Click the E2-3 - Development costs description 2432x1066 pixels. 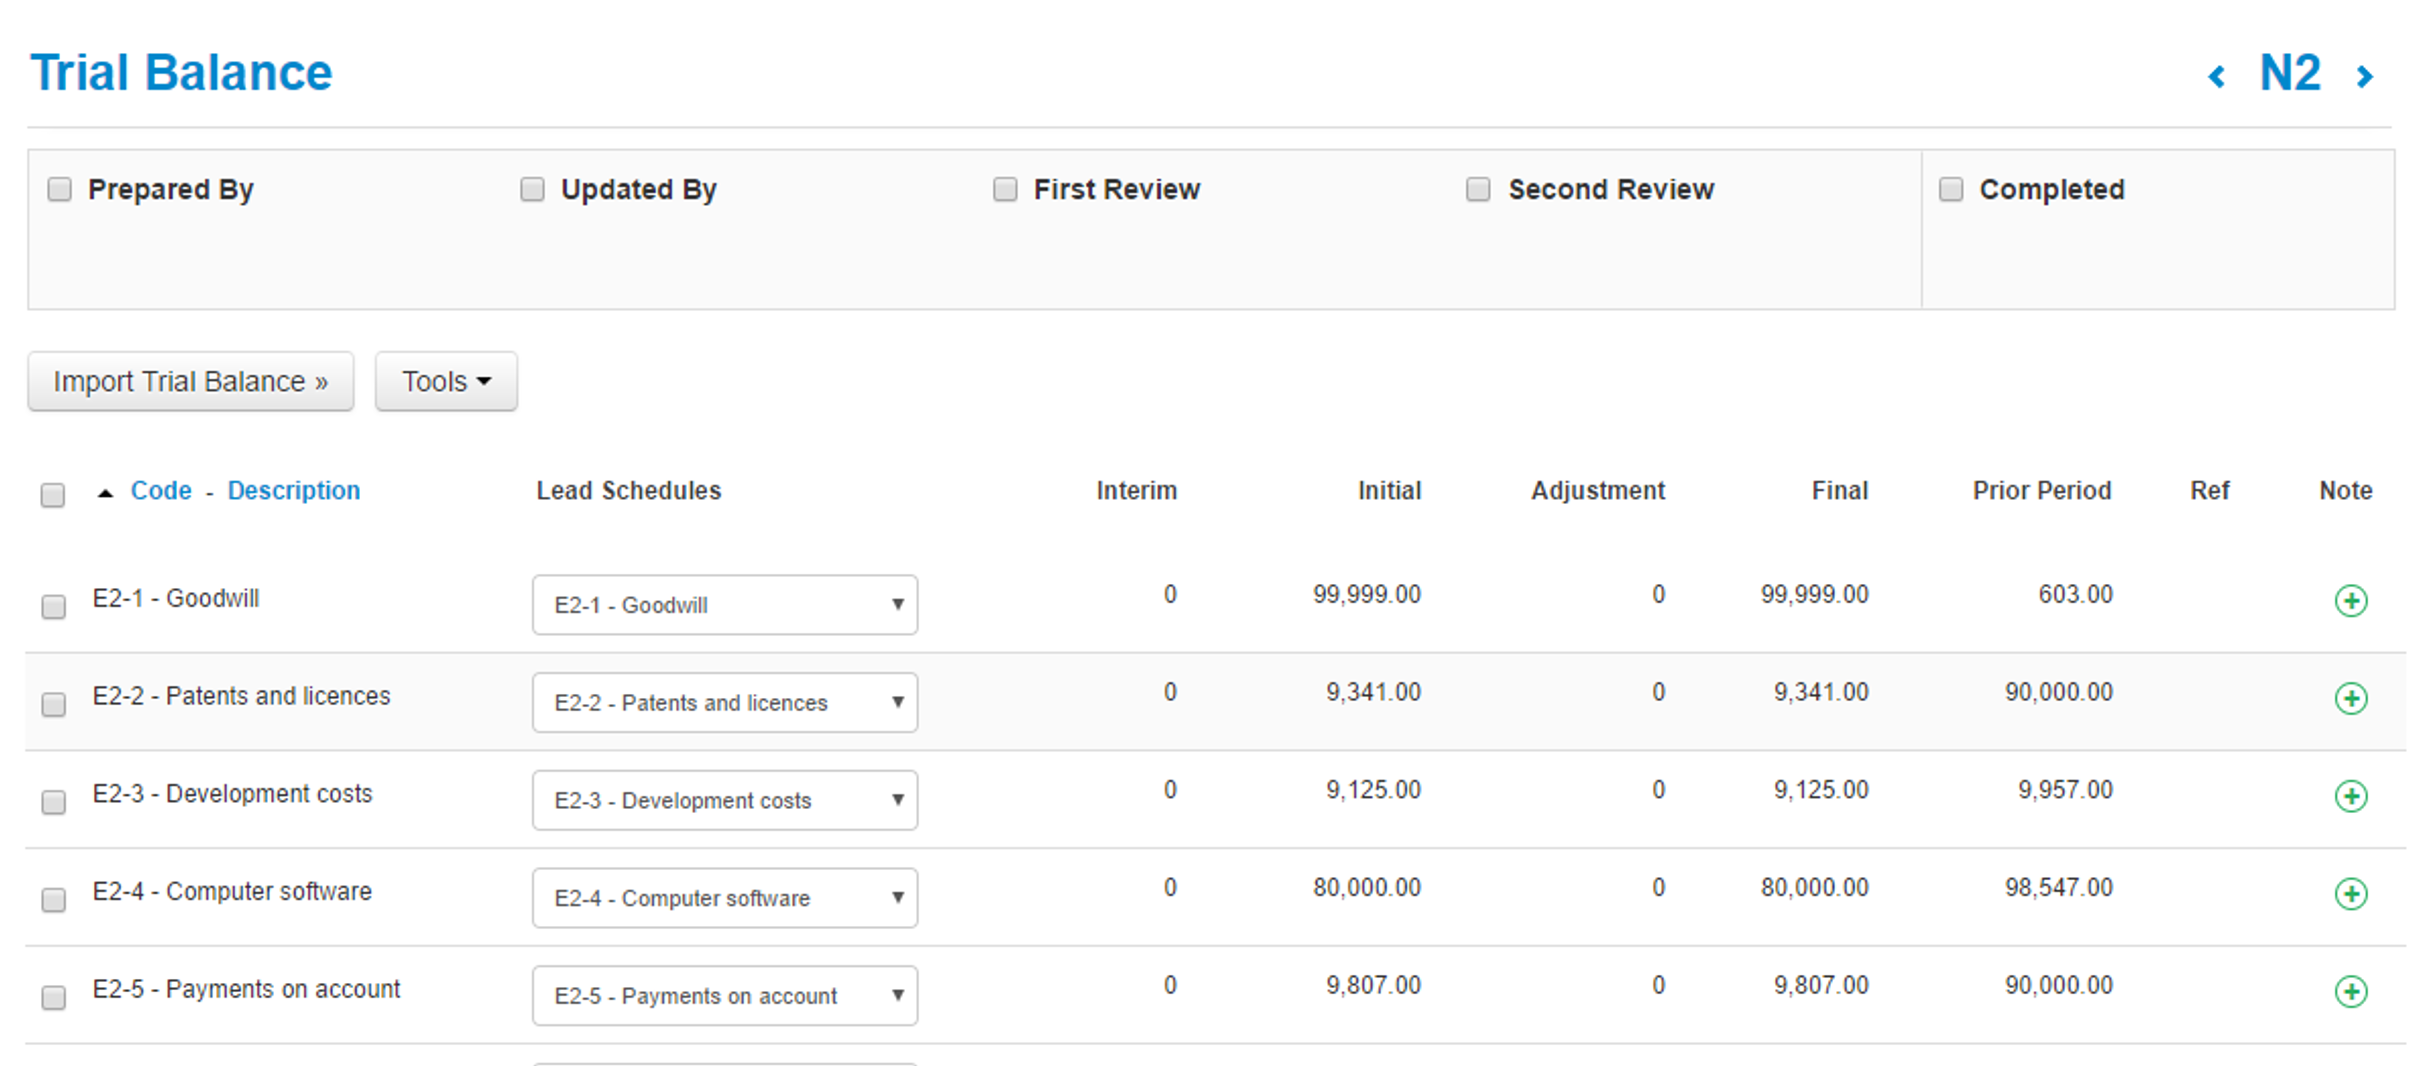pos(232,794)
